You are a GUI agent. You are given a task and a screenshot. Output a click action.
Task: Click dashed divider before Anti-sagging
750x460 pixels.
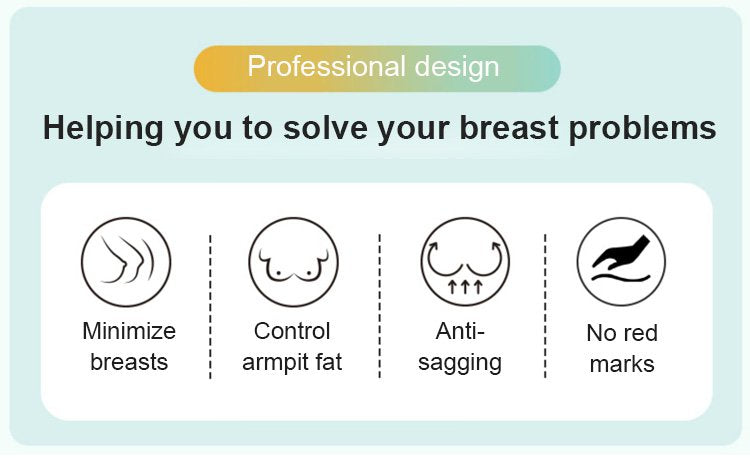[379, 306]
